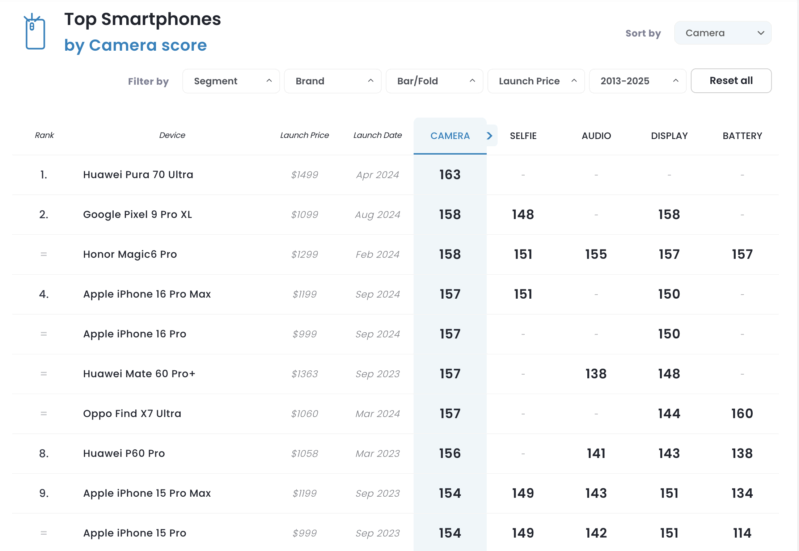Click the Reset all button
Image resolution: width=799 pixels, height=551 pixels.
pos(731,81)
